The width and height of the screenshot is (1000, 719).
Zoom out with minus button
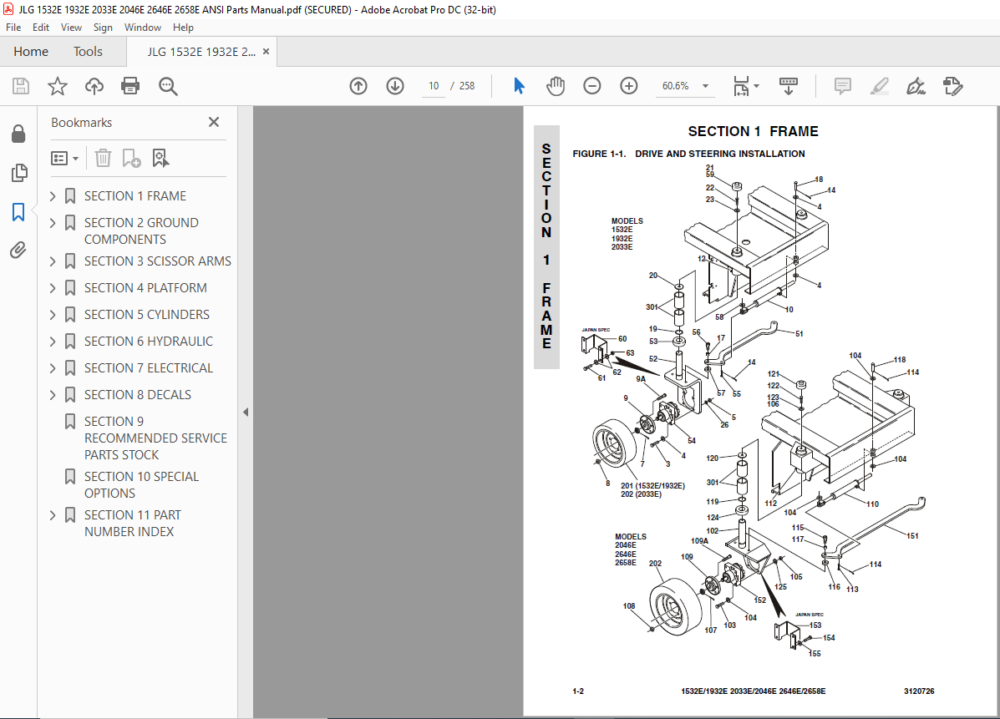tap(592, 86)
